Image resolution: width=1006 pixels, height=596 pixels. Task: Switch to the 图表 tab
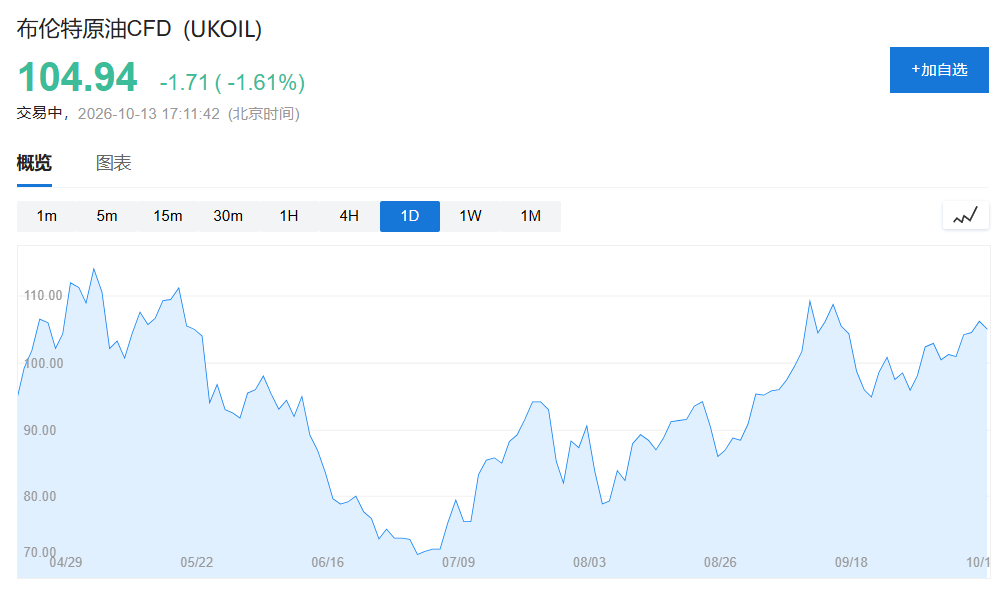coord(114,163)
